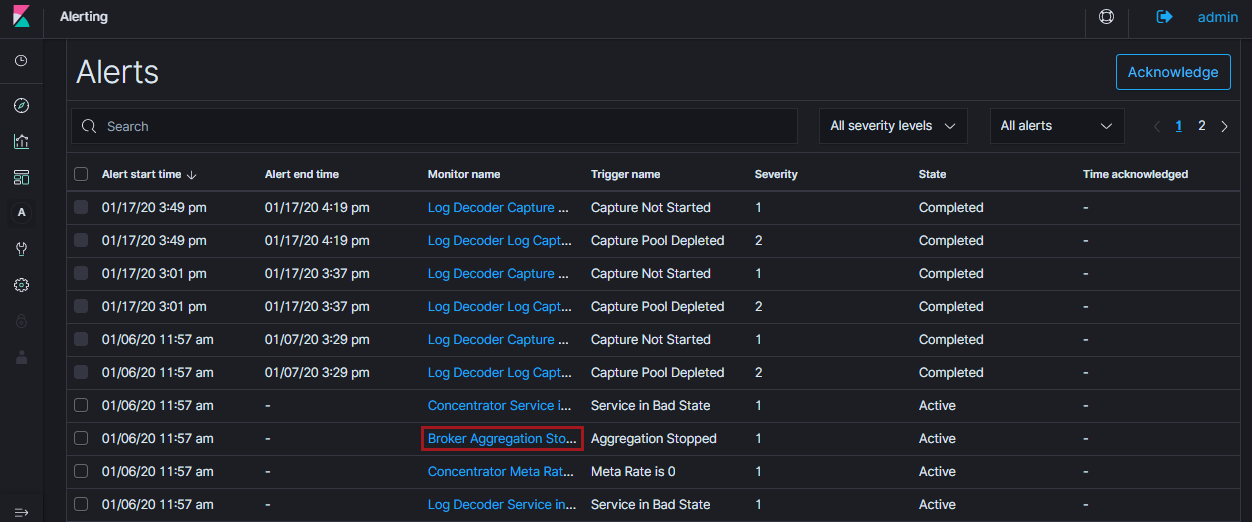Go to page 2 of alerts
The height and width of the screenshot is (522, 1252).
coord(1202,126)
